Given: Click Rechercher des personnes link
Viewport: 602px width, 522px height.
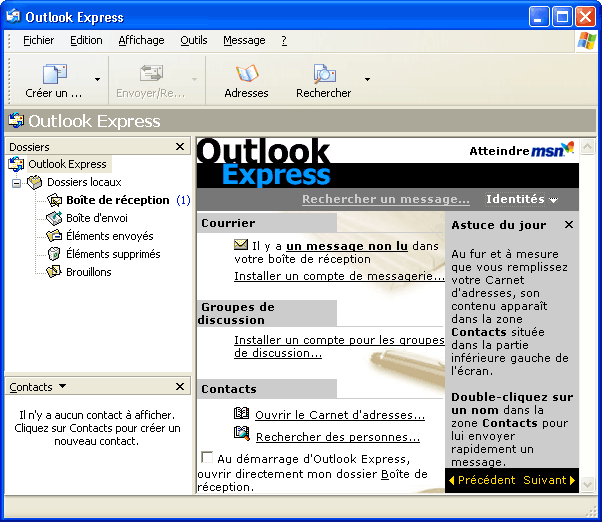Looking at the screenshot, I should (338, 437).
